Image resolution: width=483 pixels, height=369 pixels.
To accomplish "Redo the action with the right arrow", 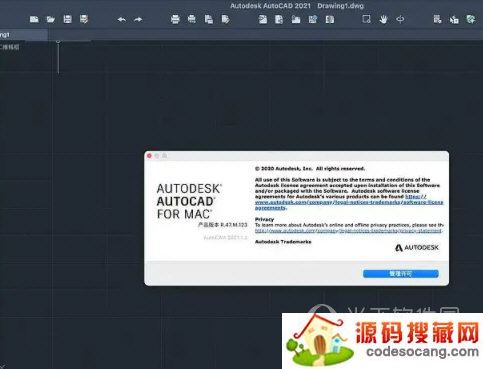I will [138, 20].
